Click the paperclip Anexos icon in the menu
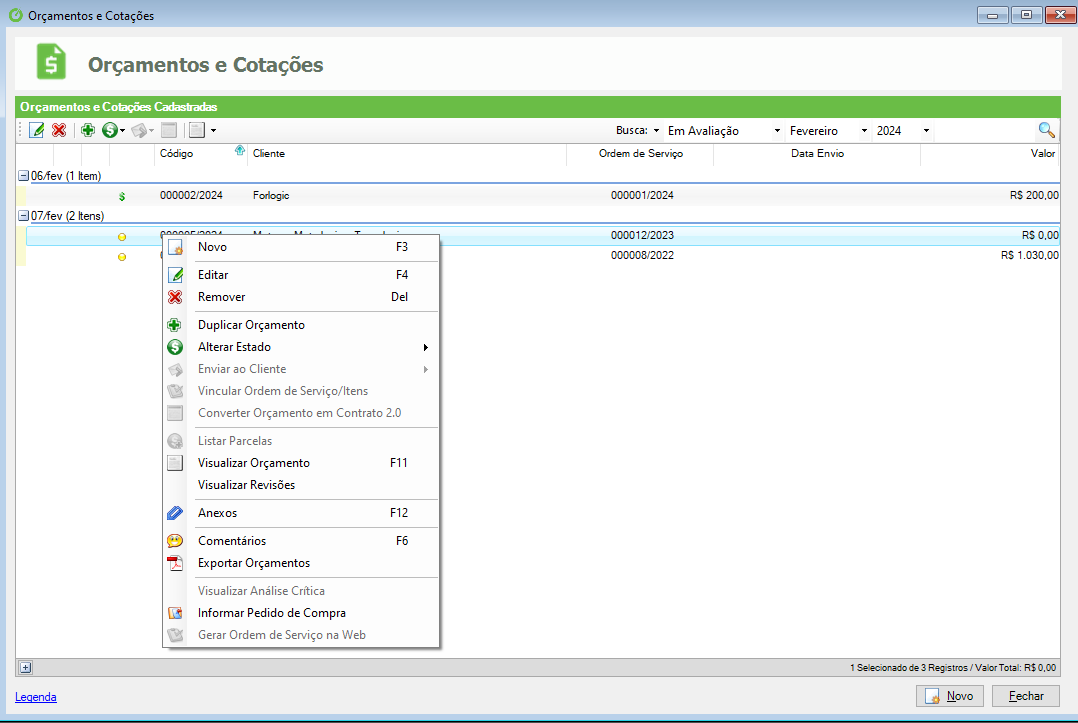Viewport: 1078px width, 723px height. [175, 513]
